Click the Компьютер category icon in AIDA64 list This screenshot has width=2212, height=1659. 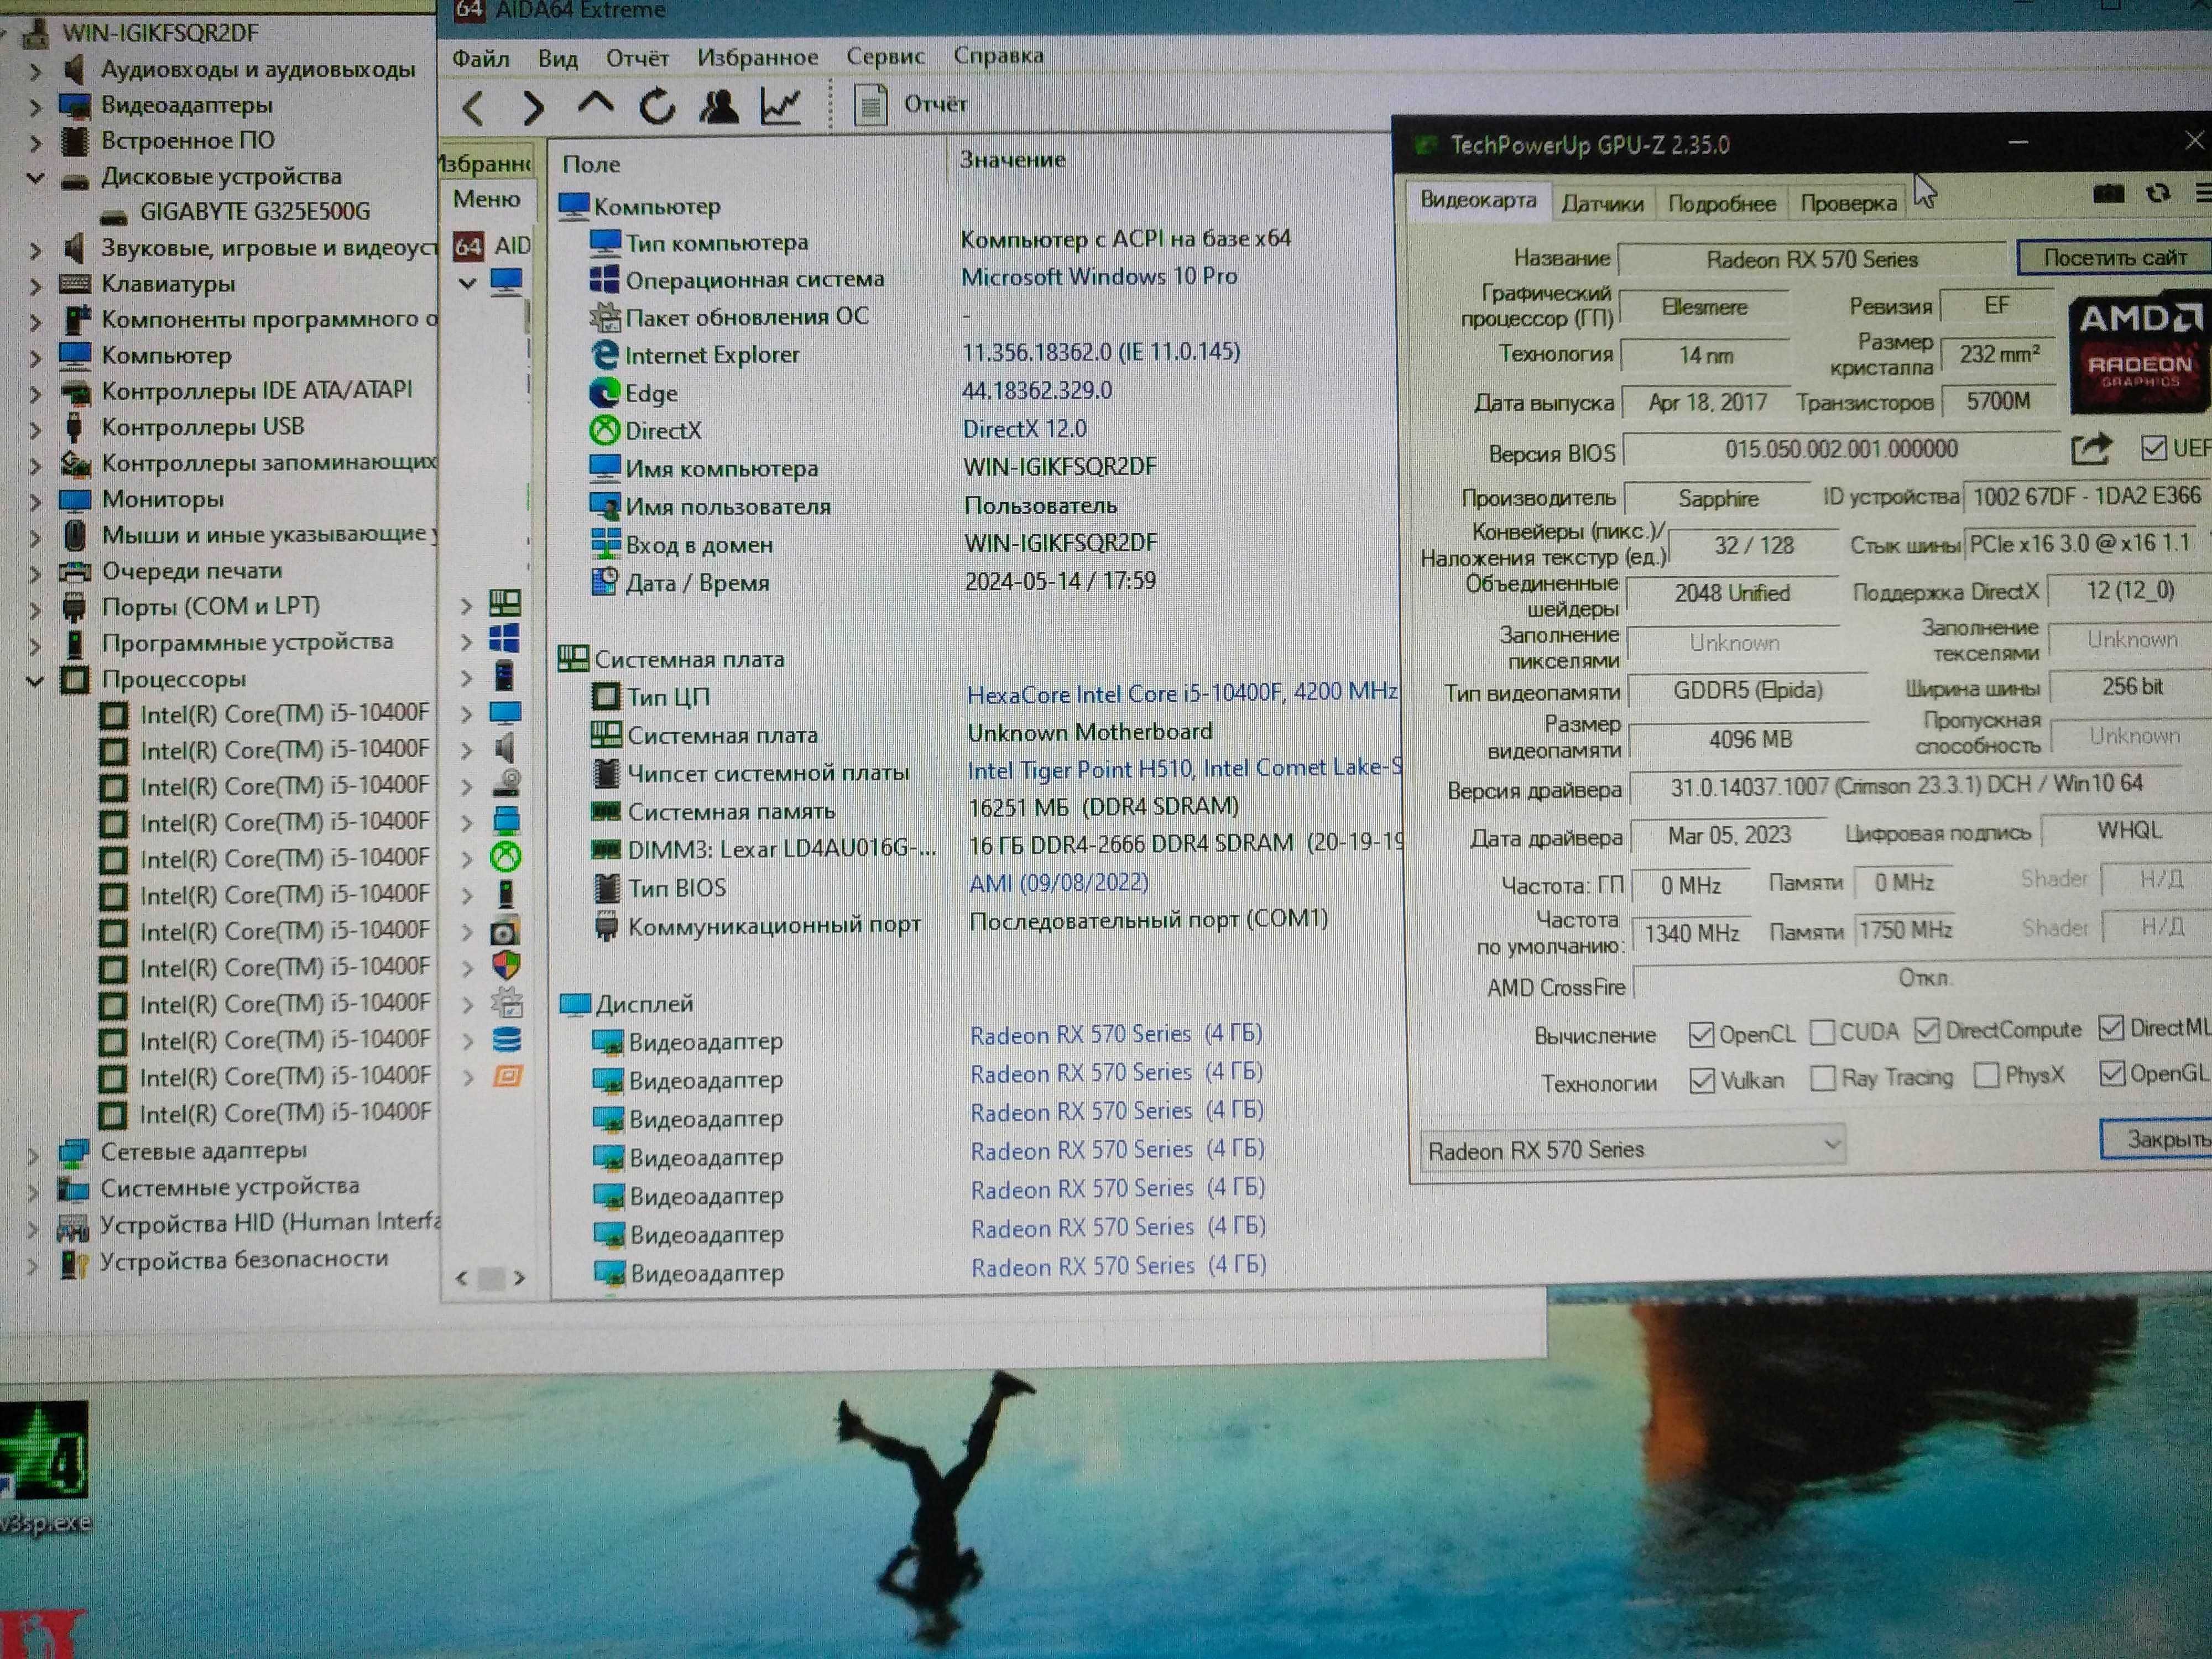coord(573,206)
